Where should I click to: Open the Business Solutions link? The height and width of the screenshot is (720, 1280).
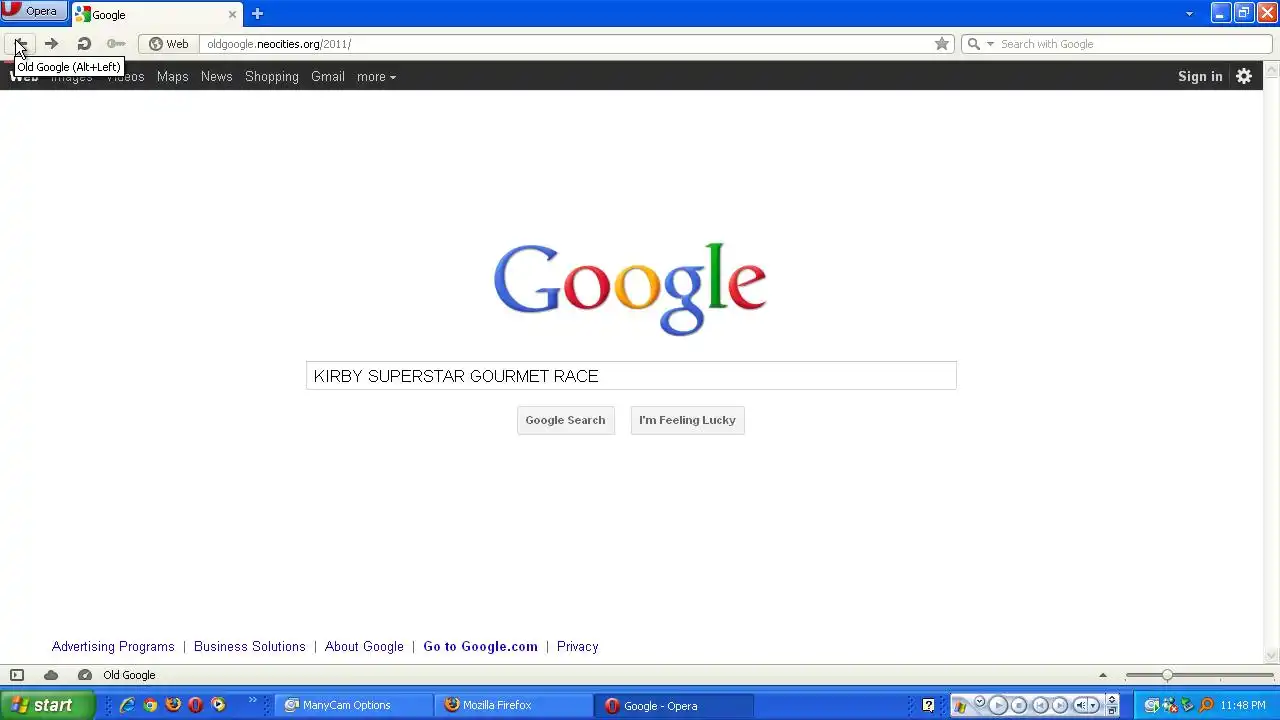pos(250,647)
